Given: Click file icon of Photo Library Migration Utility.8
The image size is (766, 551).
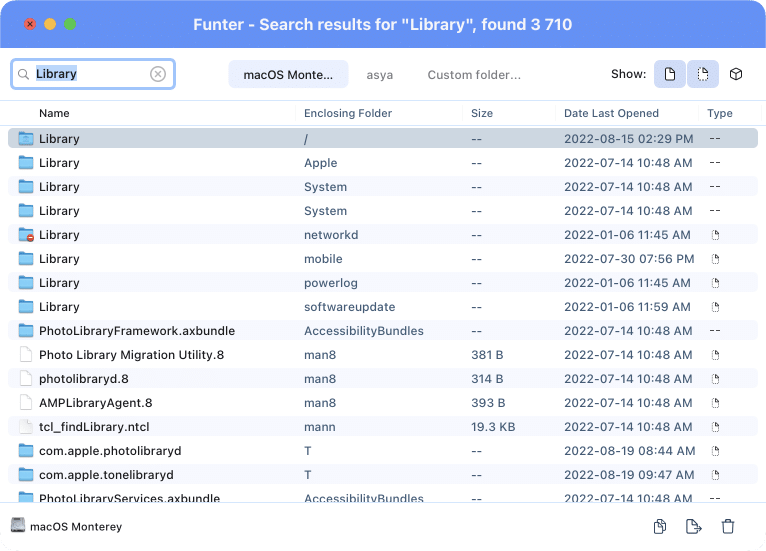Looking at the screenshot, I should 26,355.
